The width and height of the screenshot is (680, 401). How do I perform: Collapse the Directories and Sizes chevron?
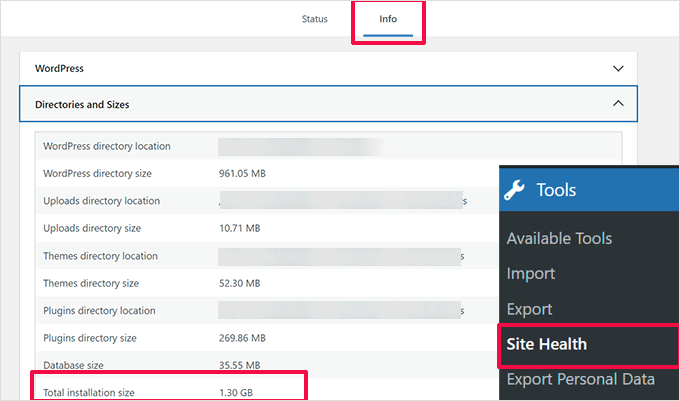(x=618, y=103)
